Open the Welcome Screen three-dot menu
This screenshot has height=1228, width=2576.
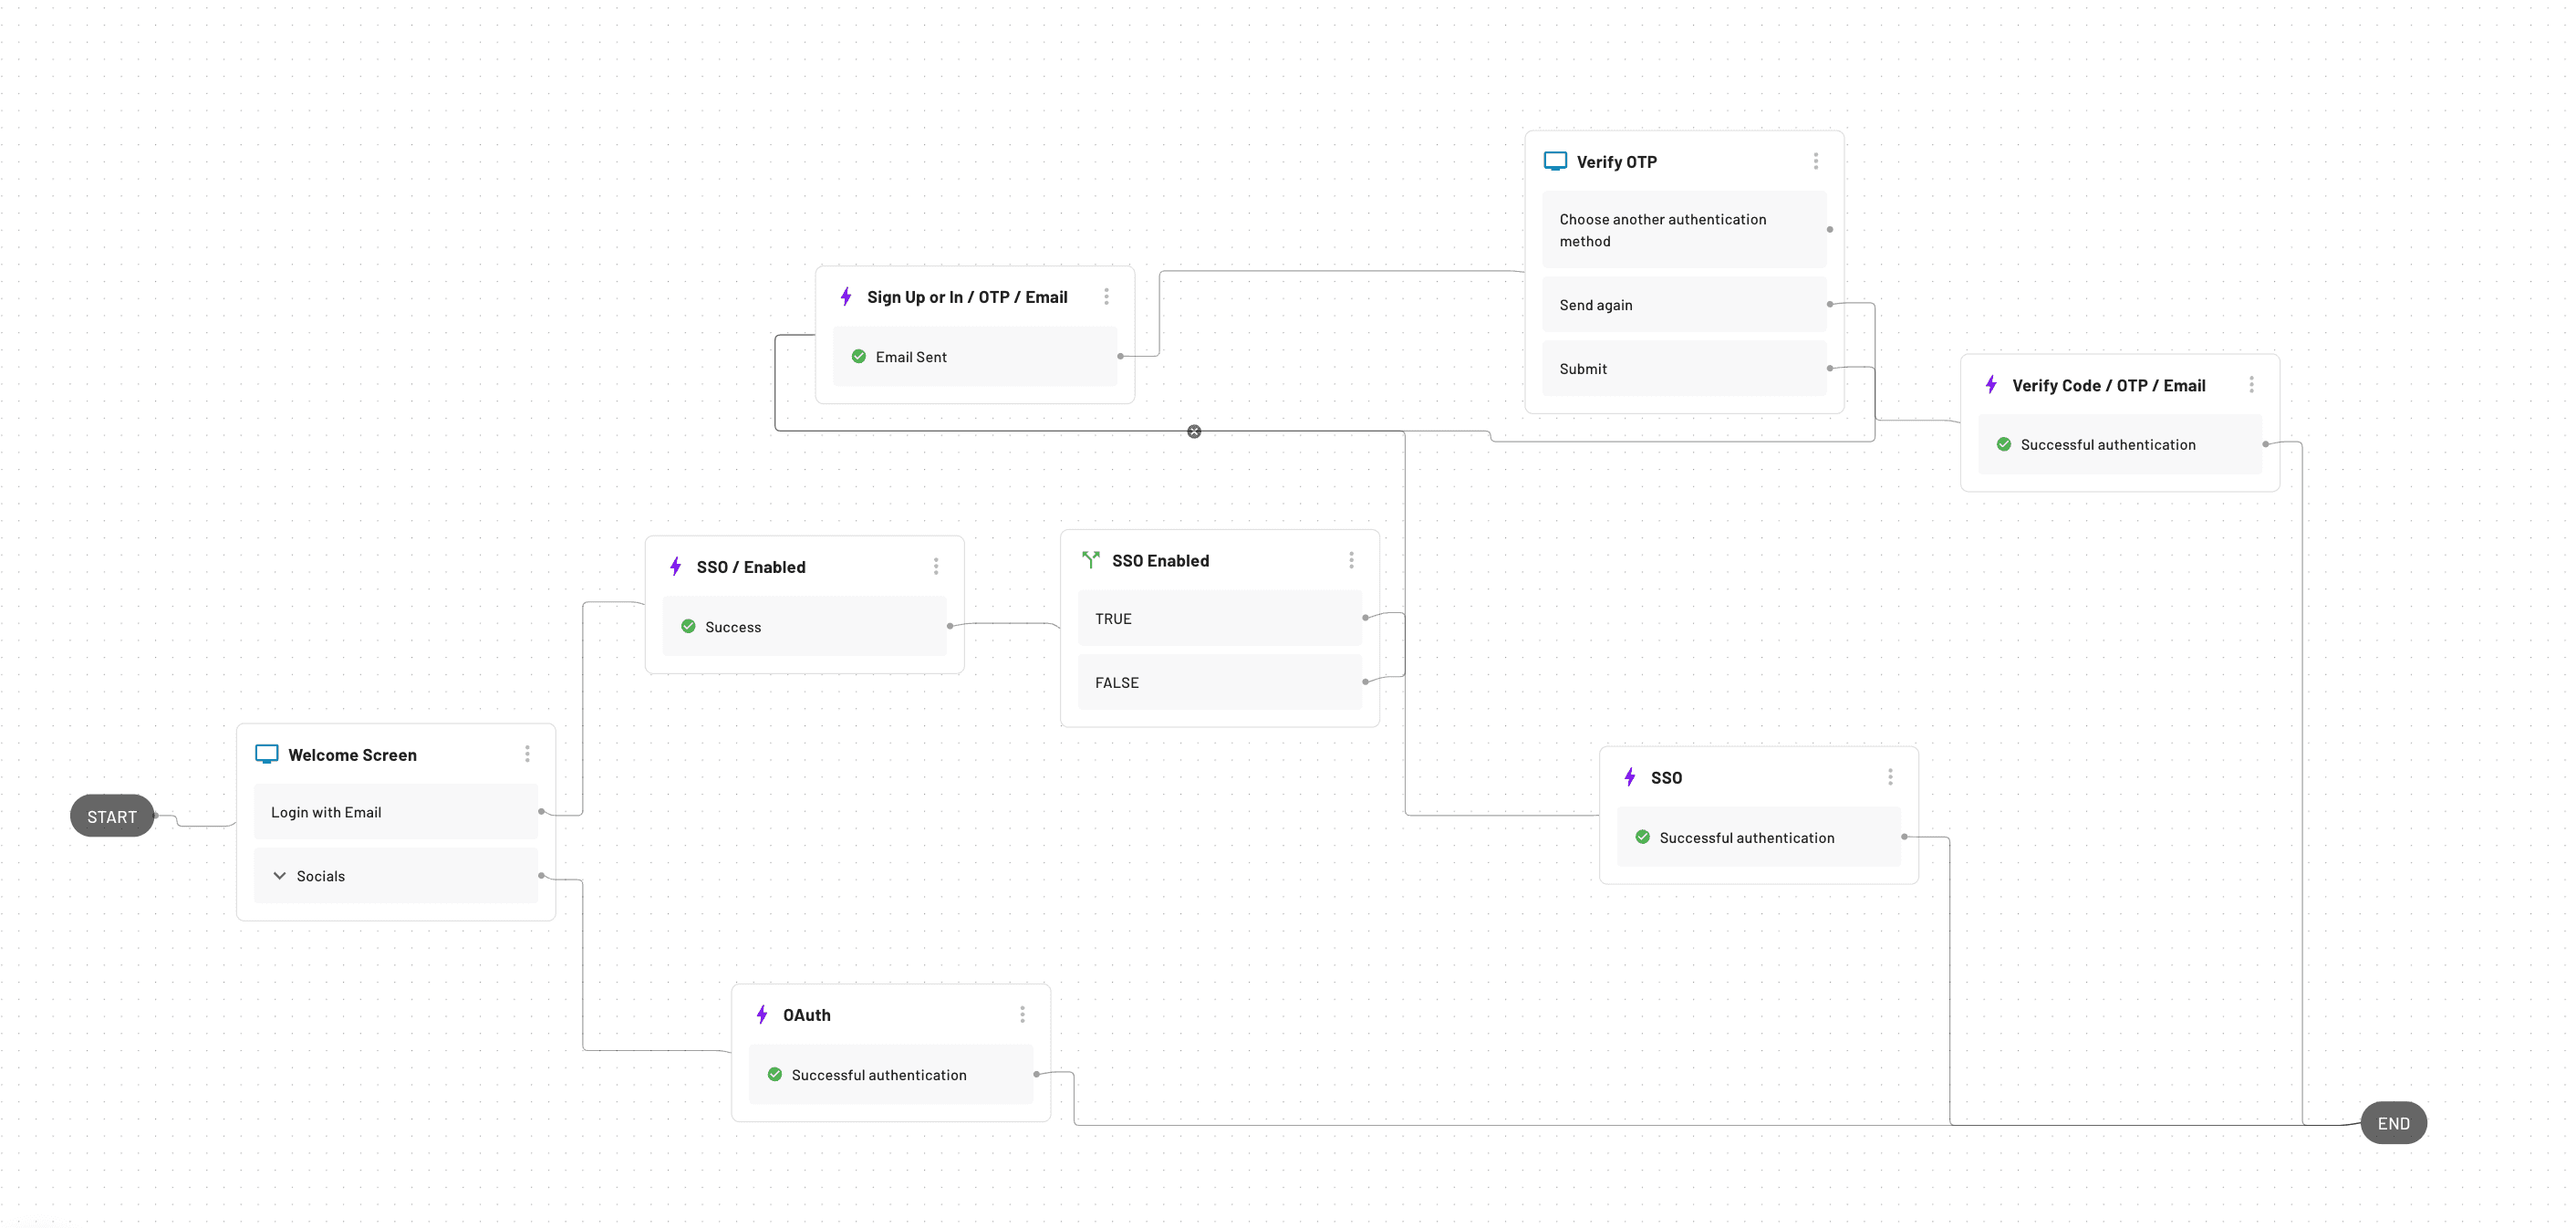(527, 754)
